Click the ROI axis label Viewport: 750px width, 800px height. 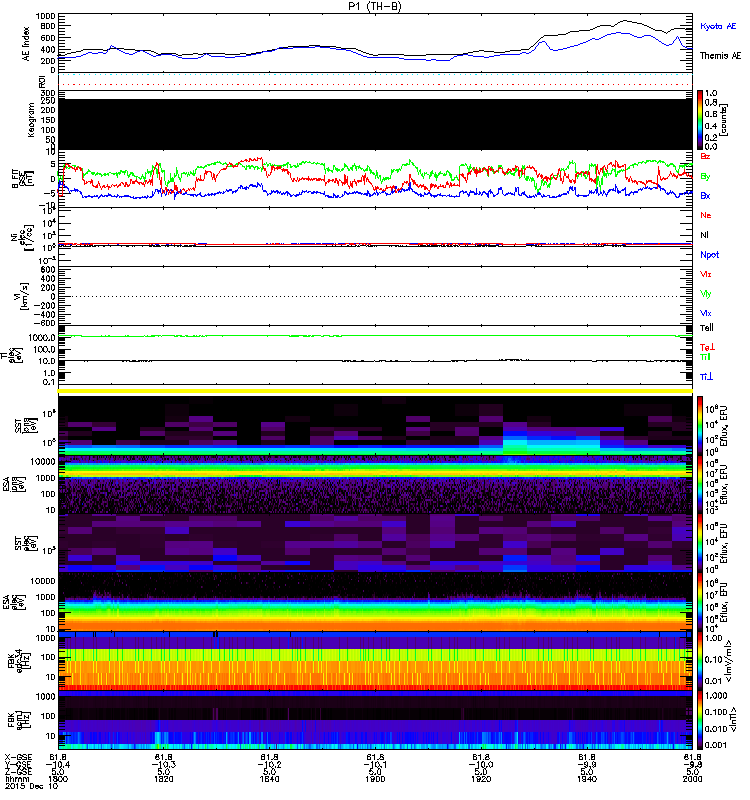(42, 82)
